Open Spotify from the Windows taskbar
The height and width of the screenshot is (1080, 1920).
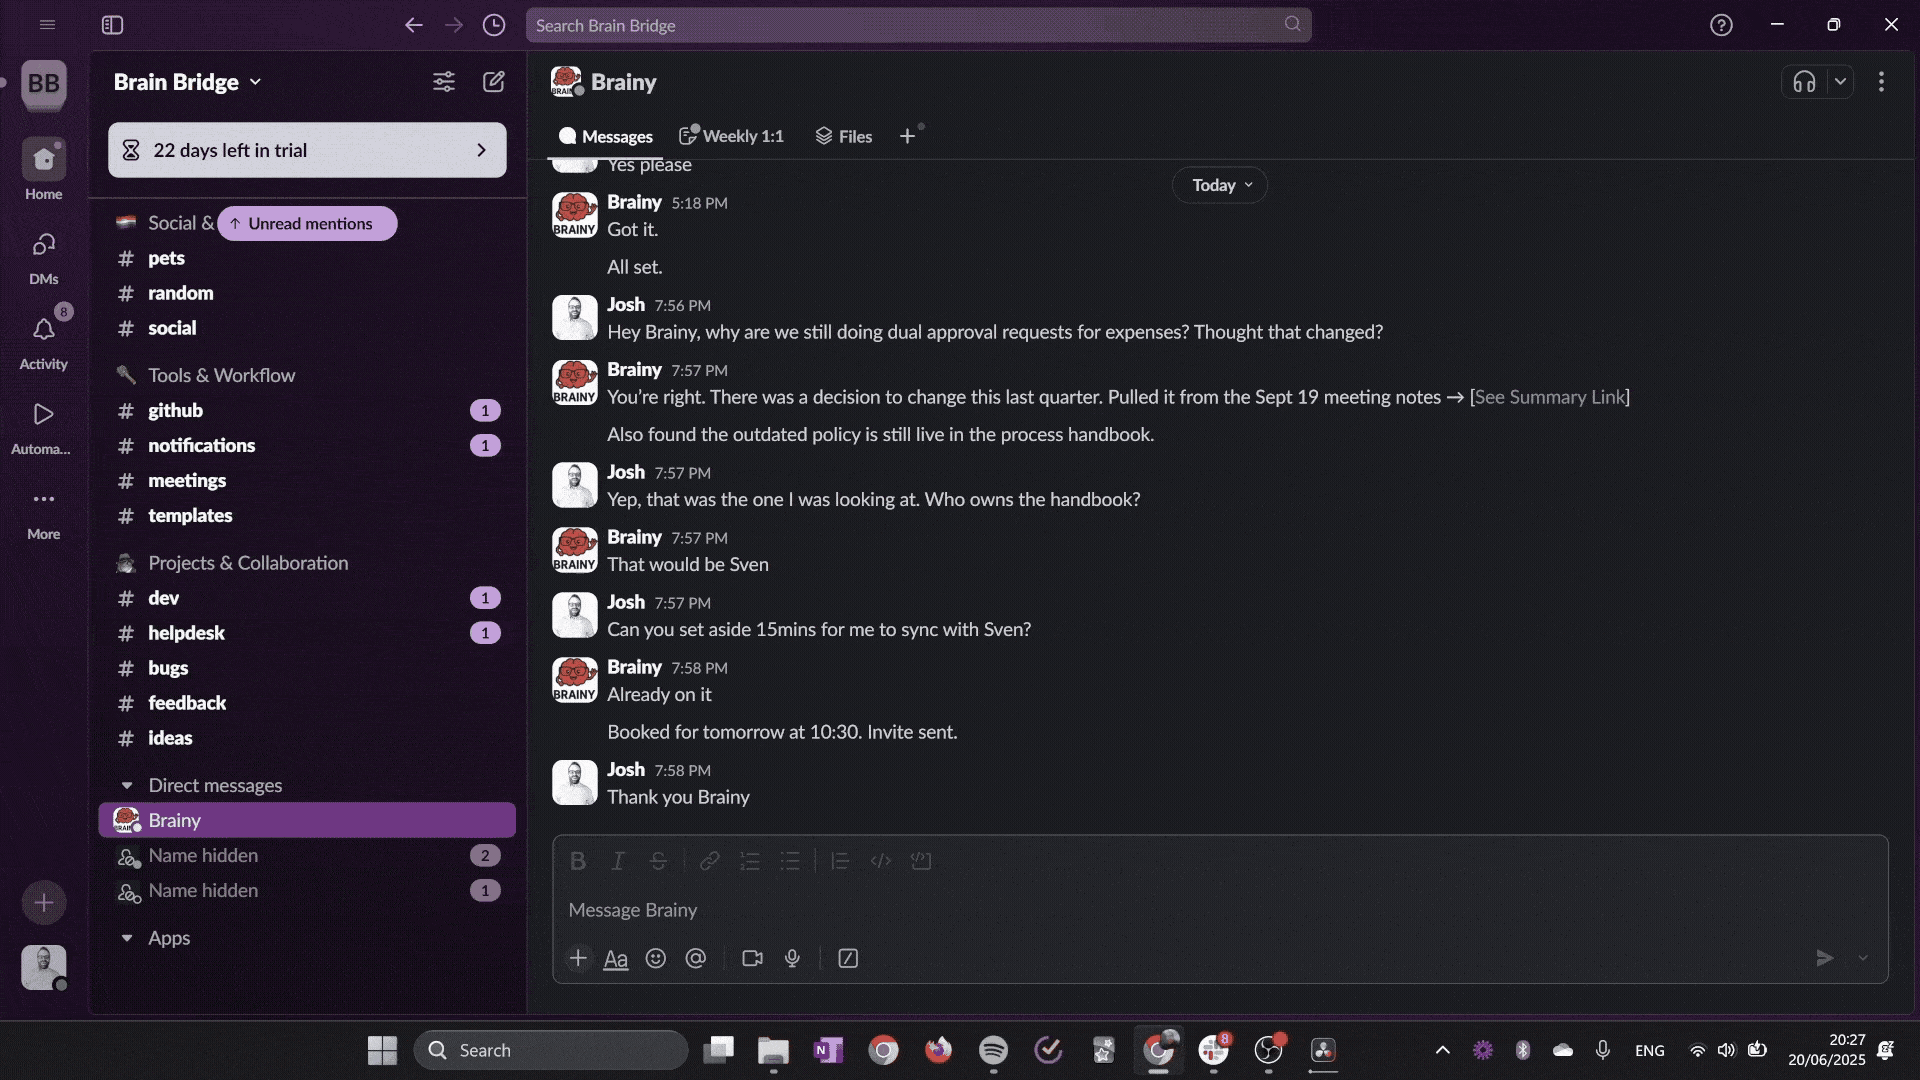click(993, 1050)
